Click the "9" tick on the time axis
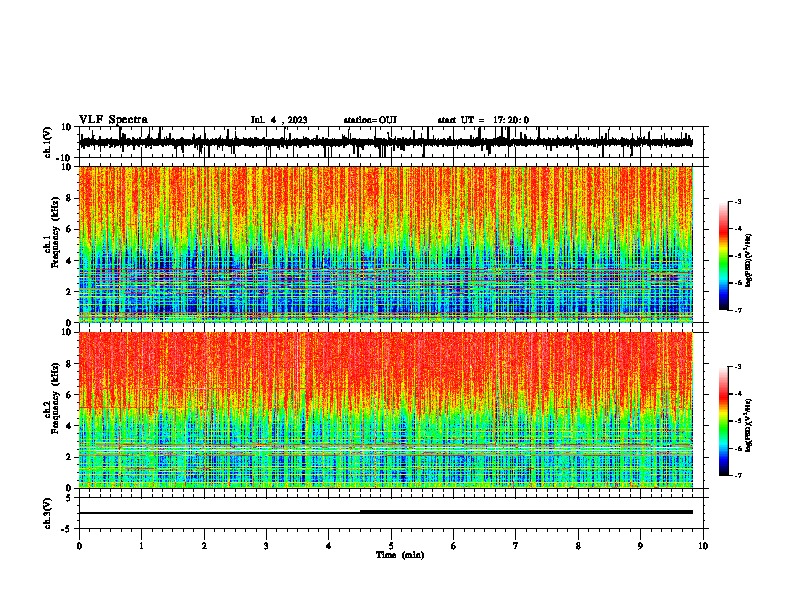Screen dimensions: 792x612 pyautogui.click(x=640, y=546)
